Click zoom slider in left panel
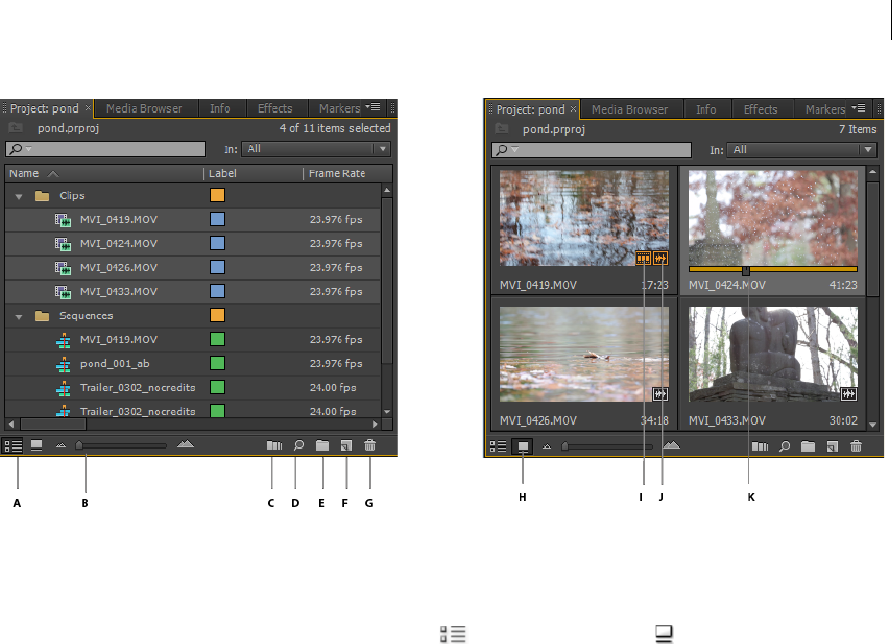Viewport: 892px width, 644px height. coord(121,446)
